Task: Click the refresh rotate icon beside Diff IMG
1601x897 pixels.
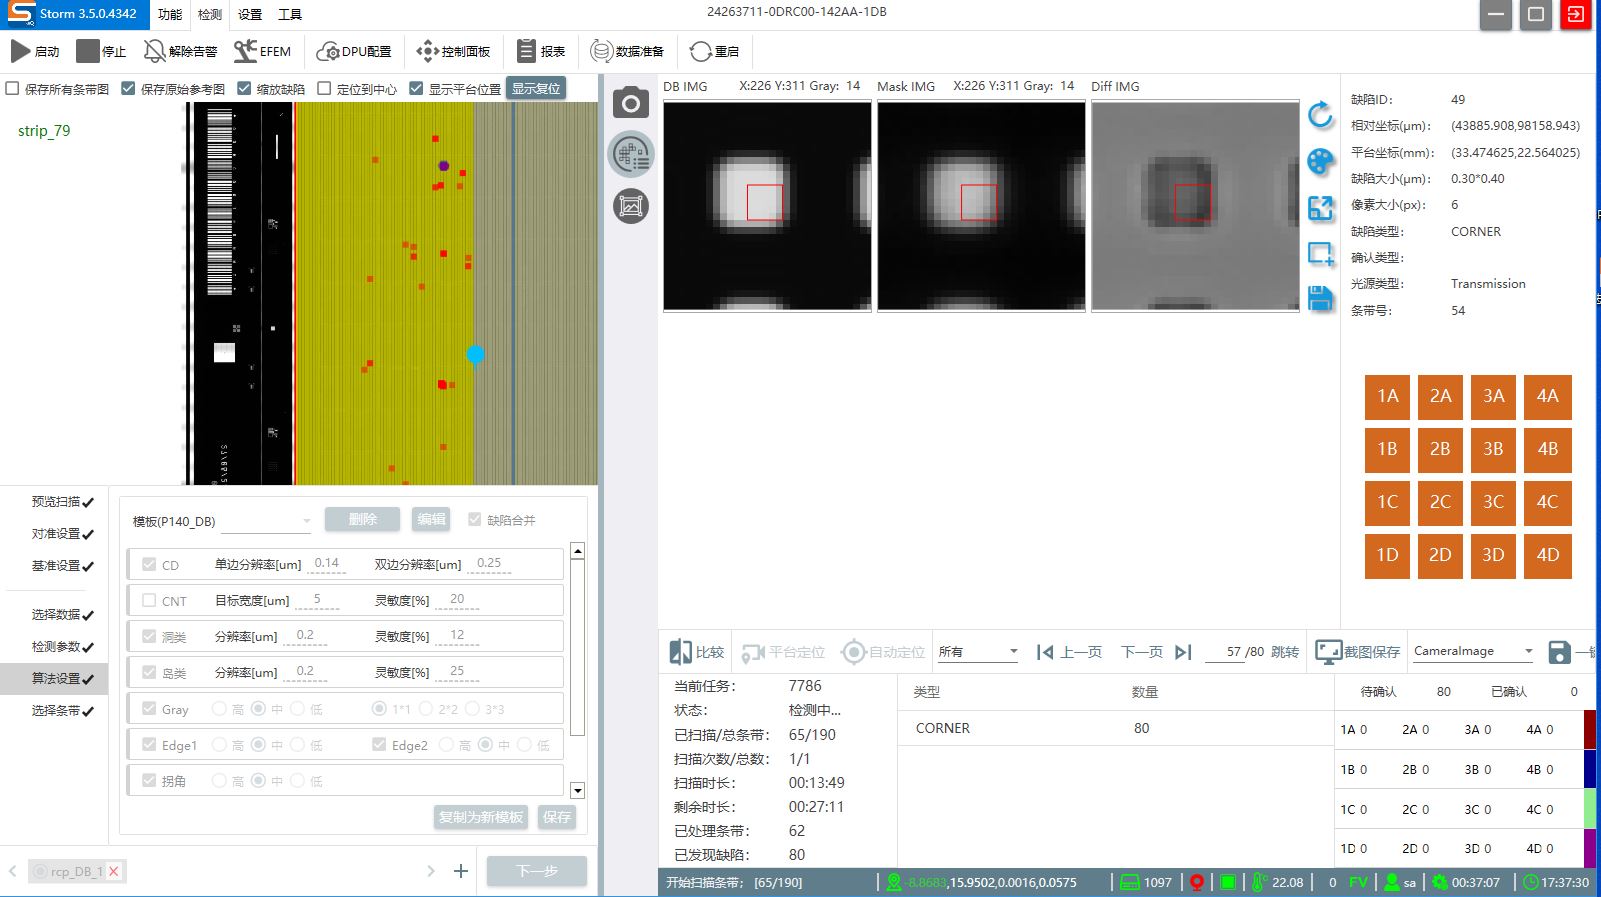Action: [x=1320, y=115]
